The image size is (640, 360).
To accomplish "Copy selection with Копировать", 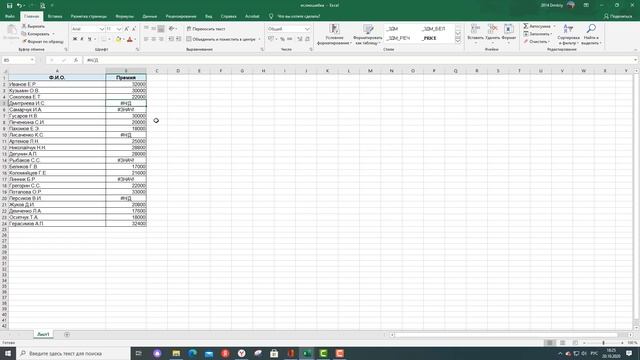I will (x=36, y=34).
